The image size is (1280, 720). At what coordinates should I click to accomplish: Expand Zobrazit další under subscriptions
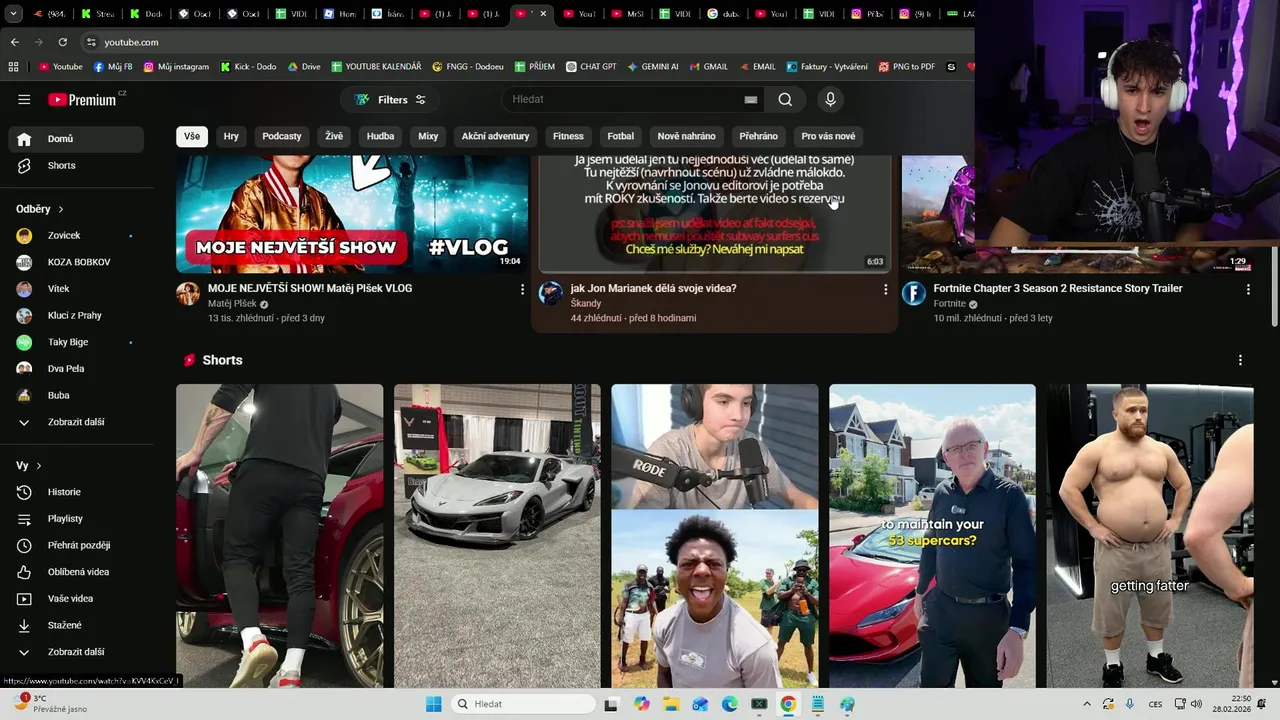coord(76,422)
